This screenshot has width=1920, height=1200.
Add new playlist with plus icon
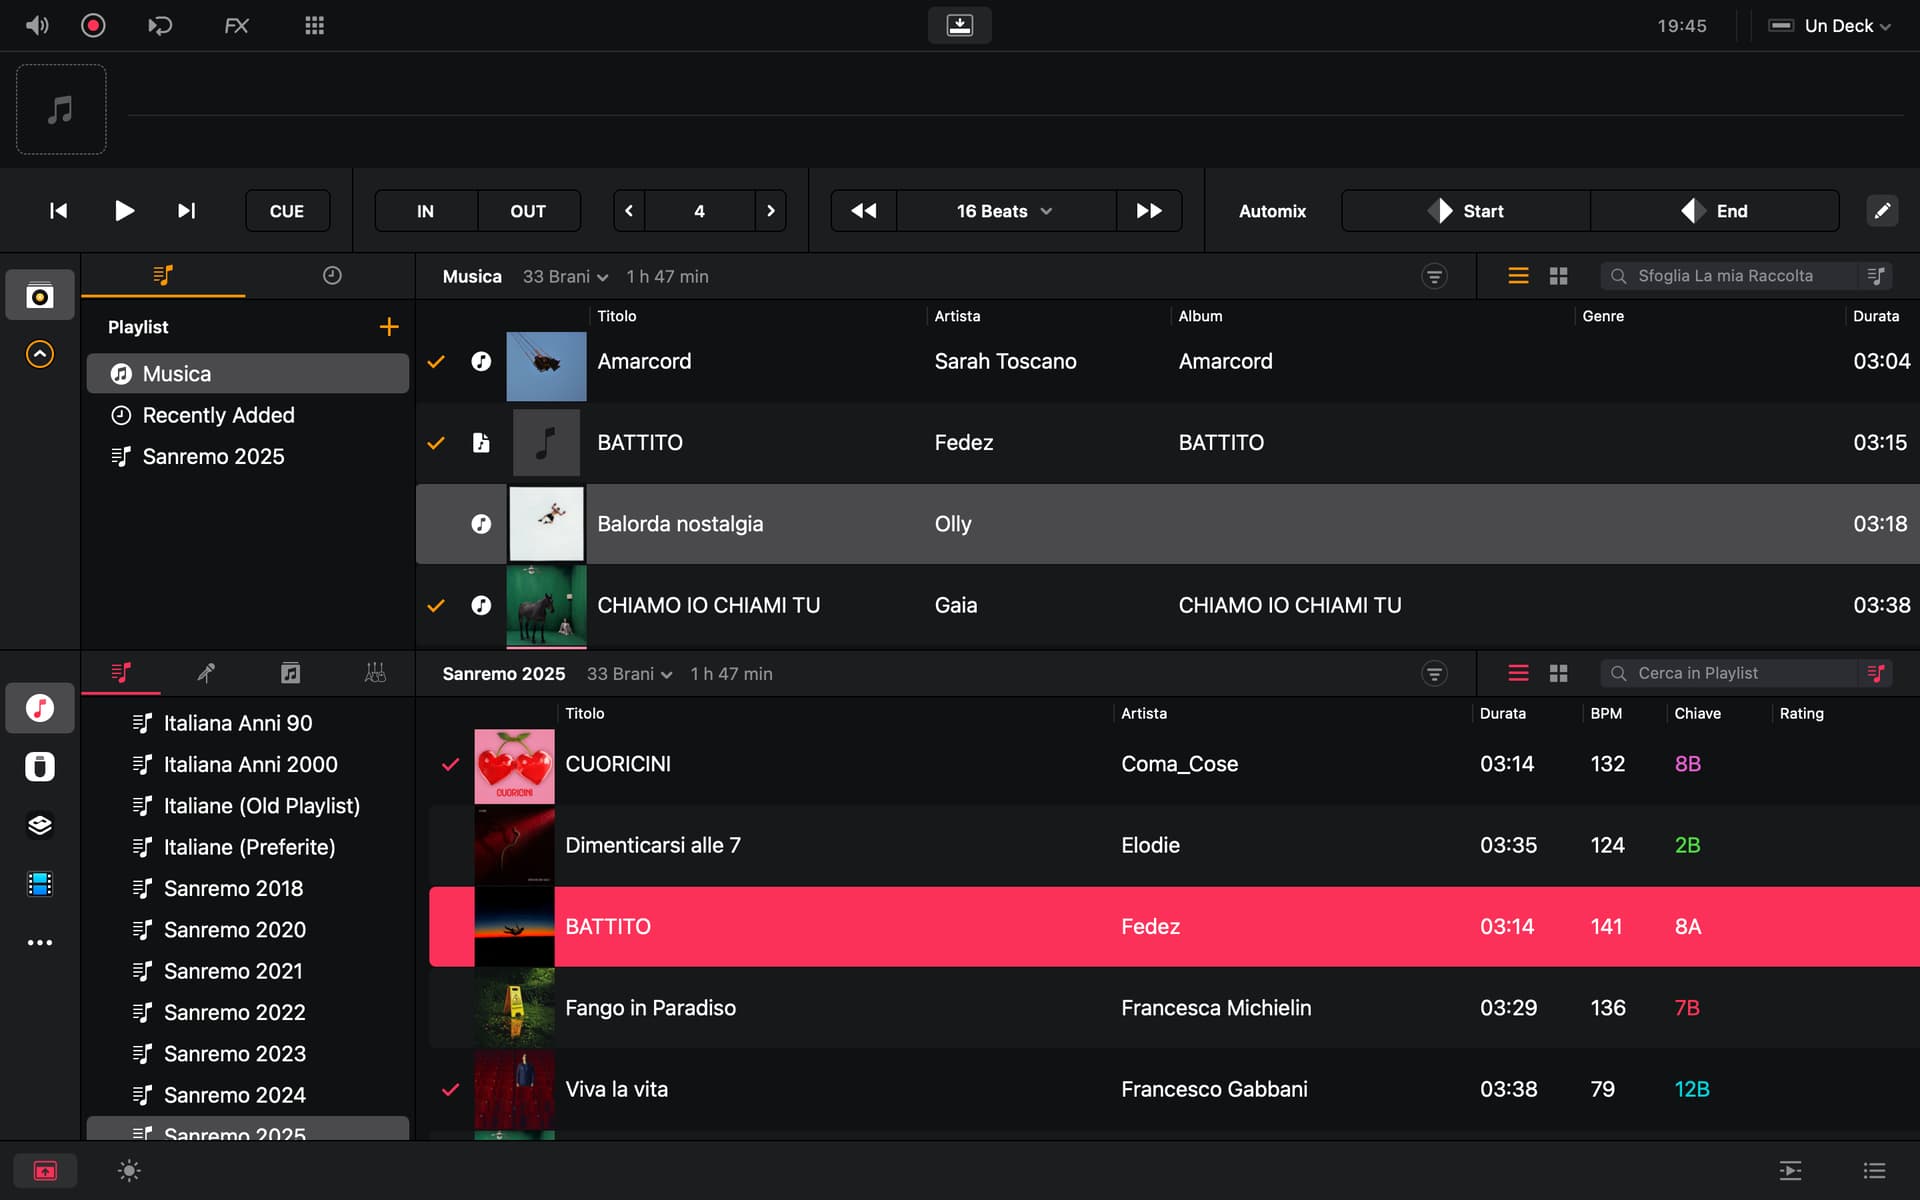point(389,327)
